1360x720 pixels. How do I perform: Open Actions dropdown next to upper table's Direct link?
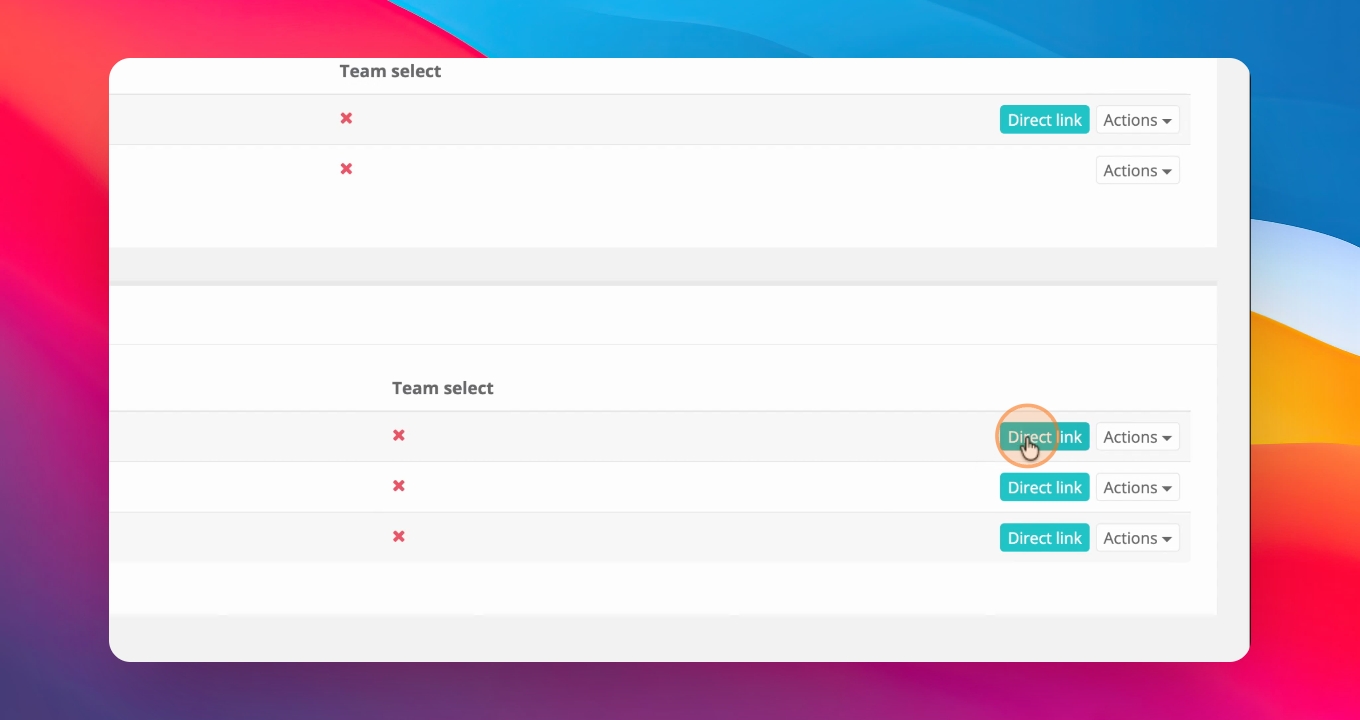(x=1138, y=120)
